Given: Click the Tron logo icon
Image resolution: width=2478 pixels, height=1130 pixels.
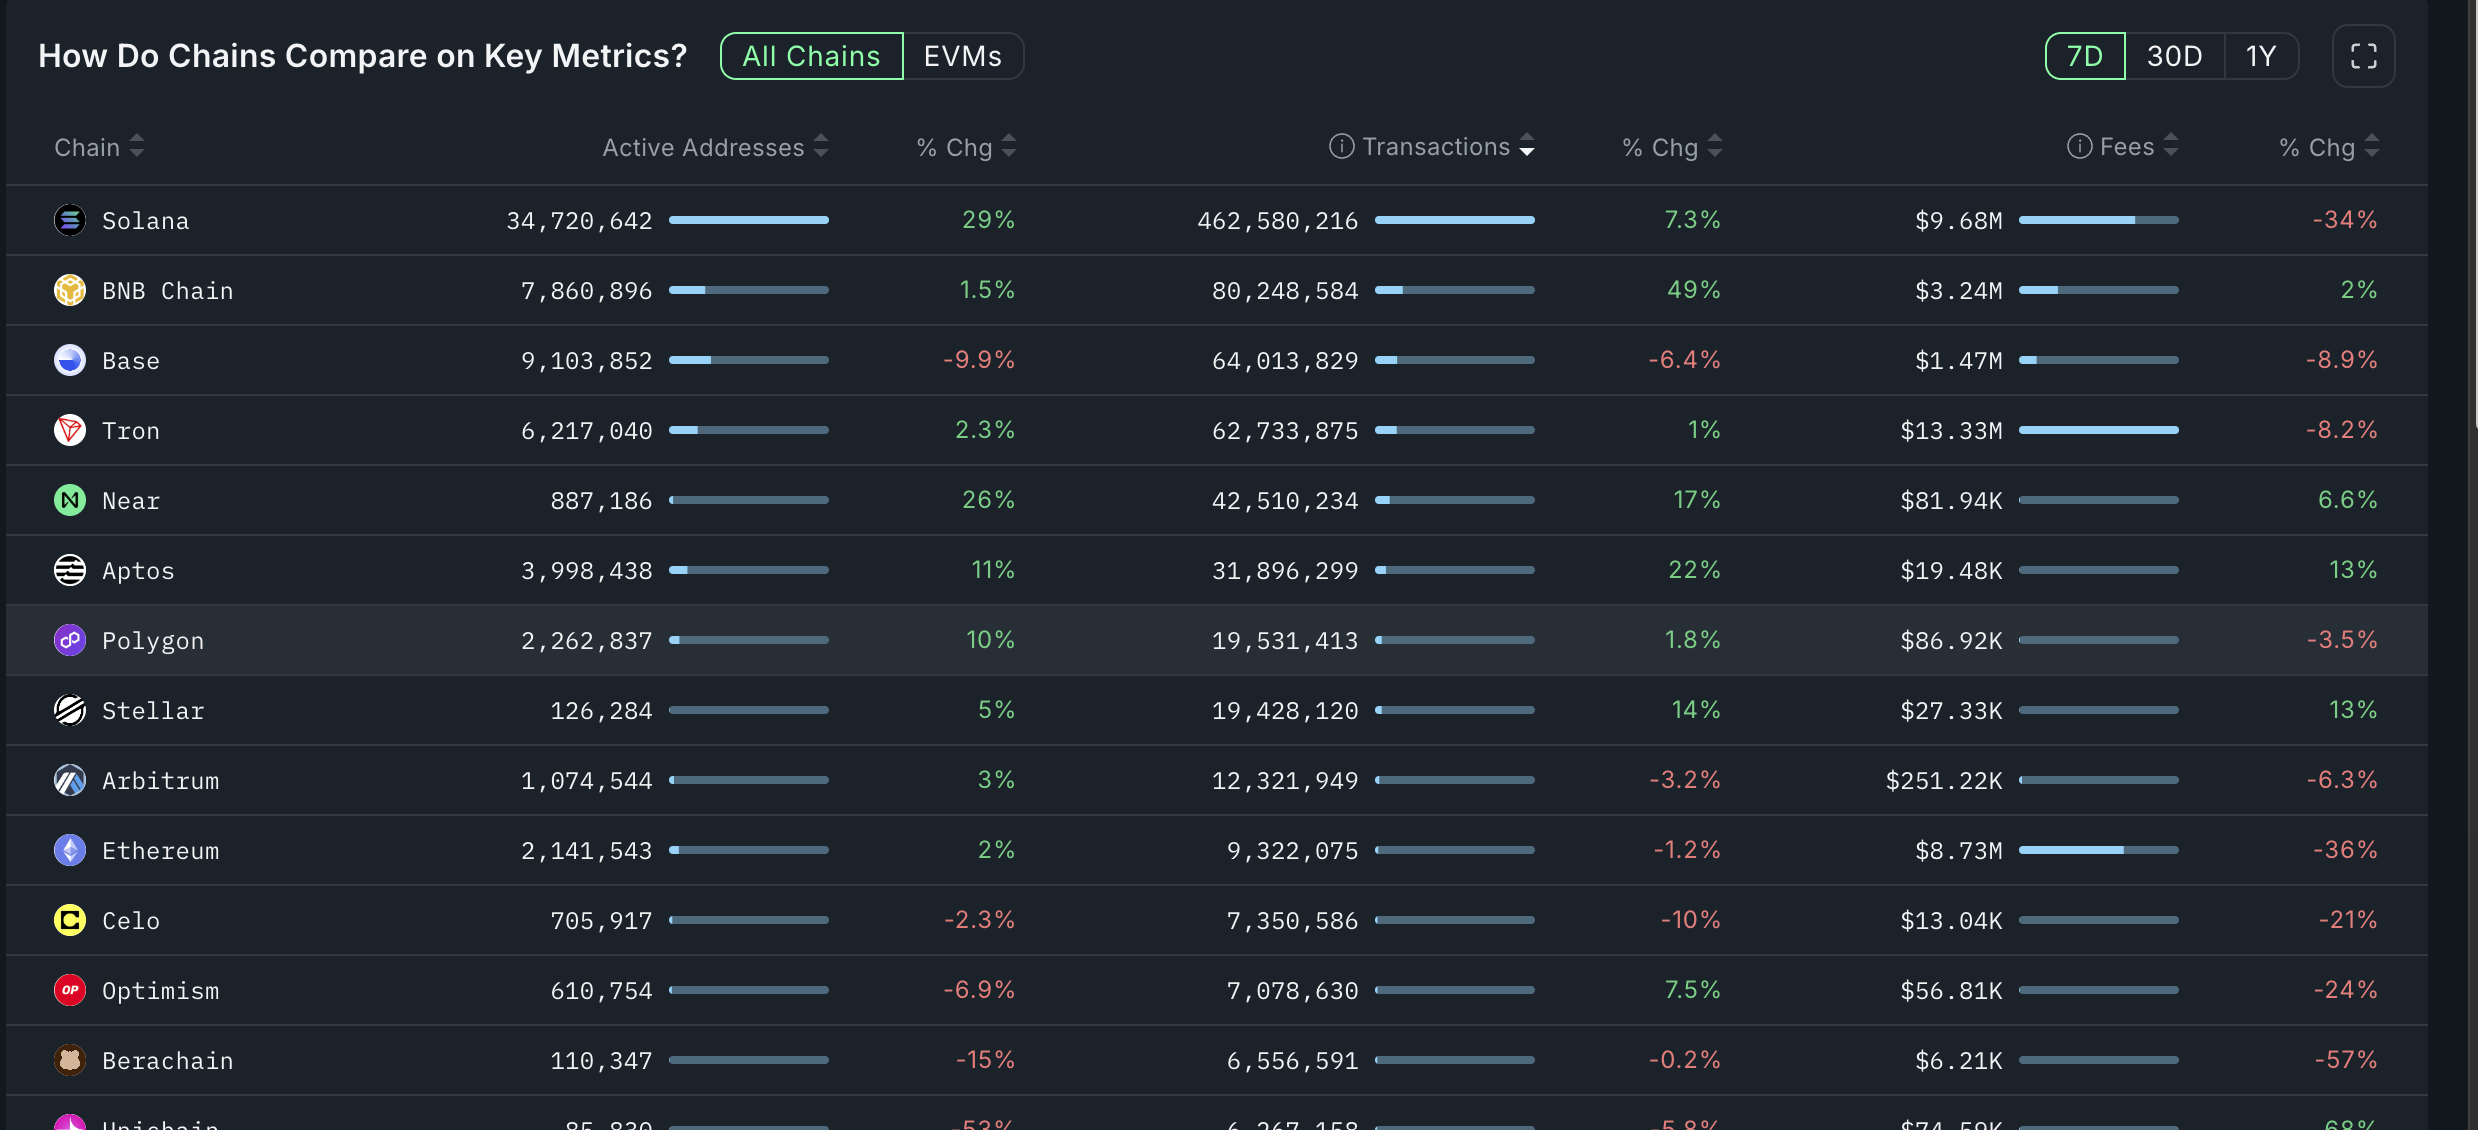Looking at the screenshot, I should (70, 430).
